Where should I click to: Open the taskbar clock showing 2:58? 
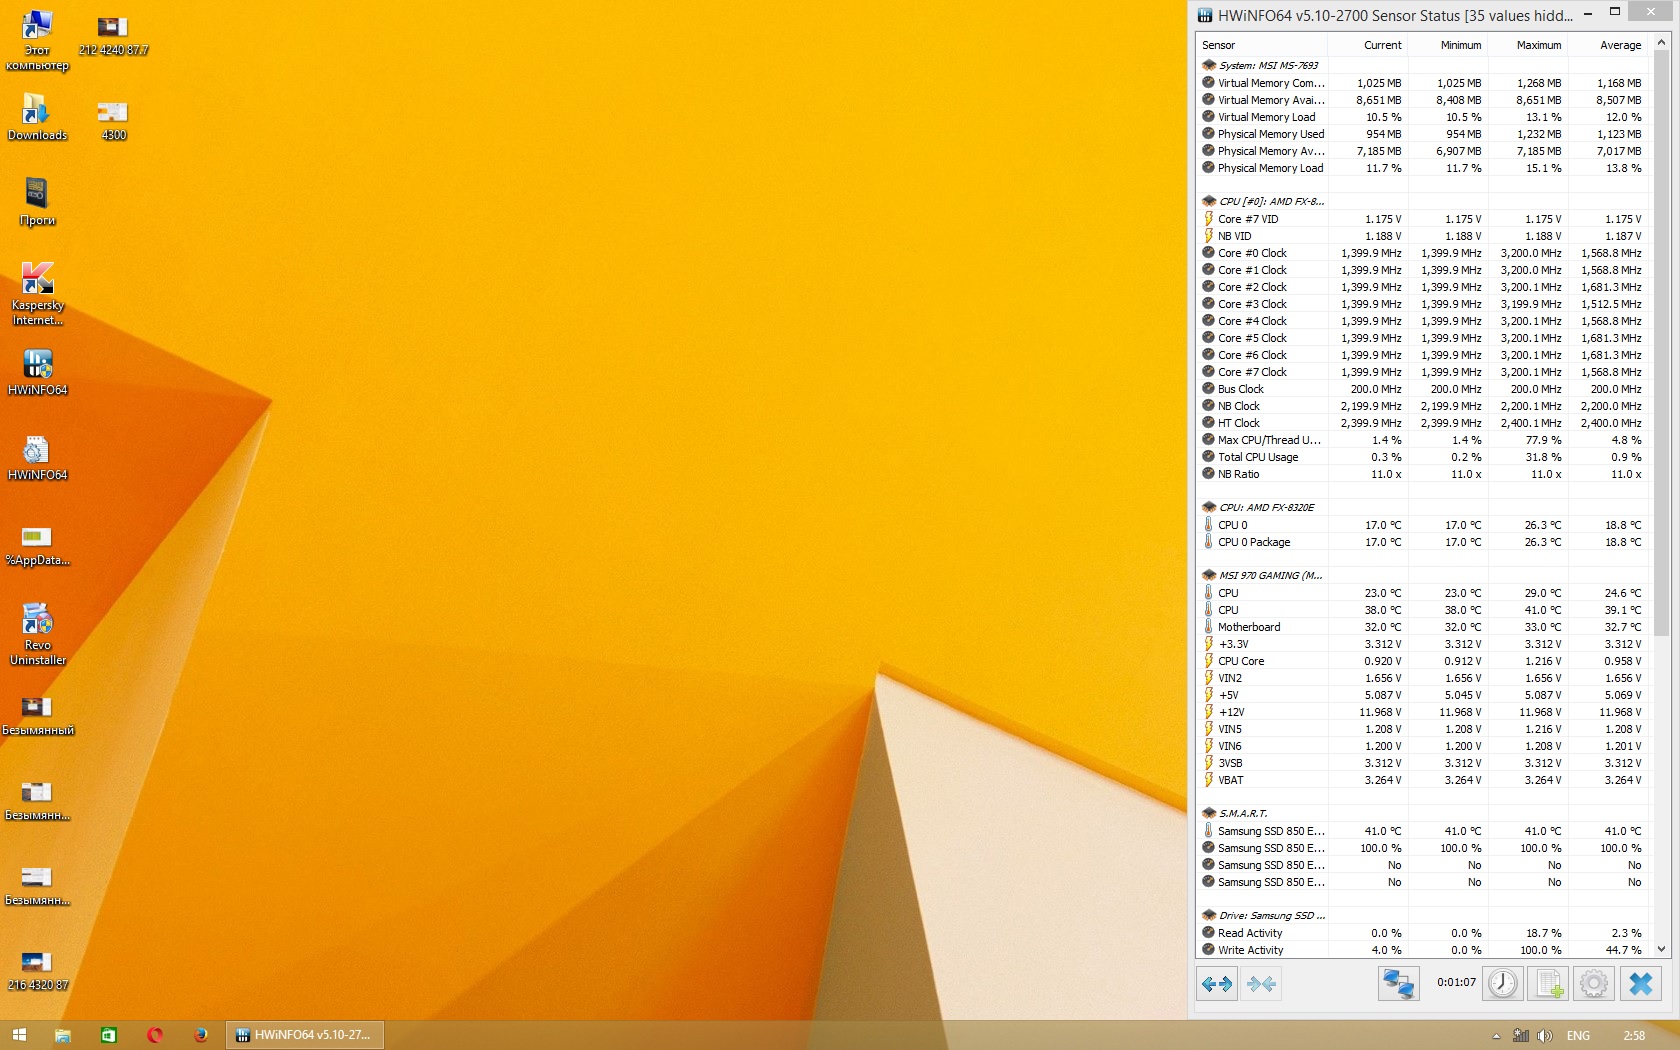click(x=1634, y=1036)
